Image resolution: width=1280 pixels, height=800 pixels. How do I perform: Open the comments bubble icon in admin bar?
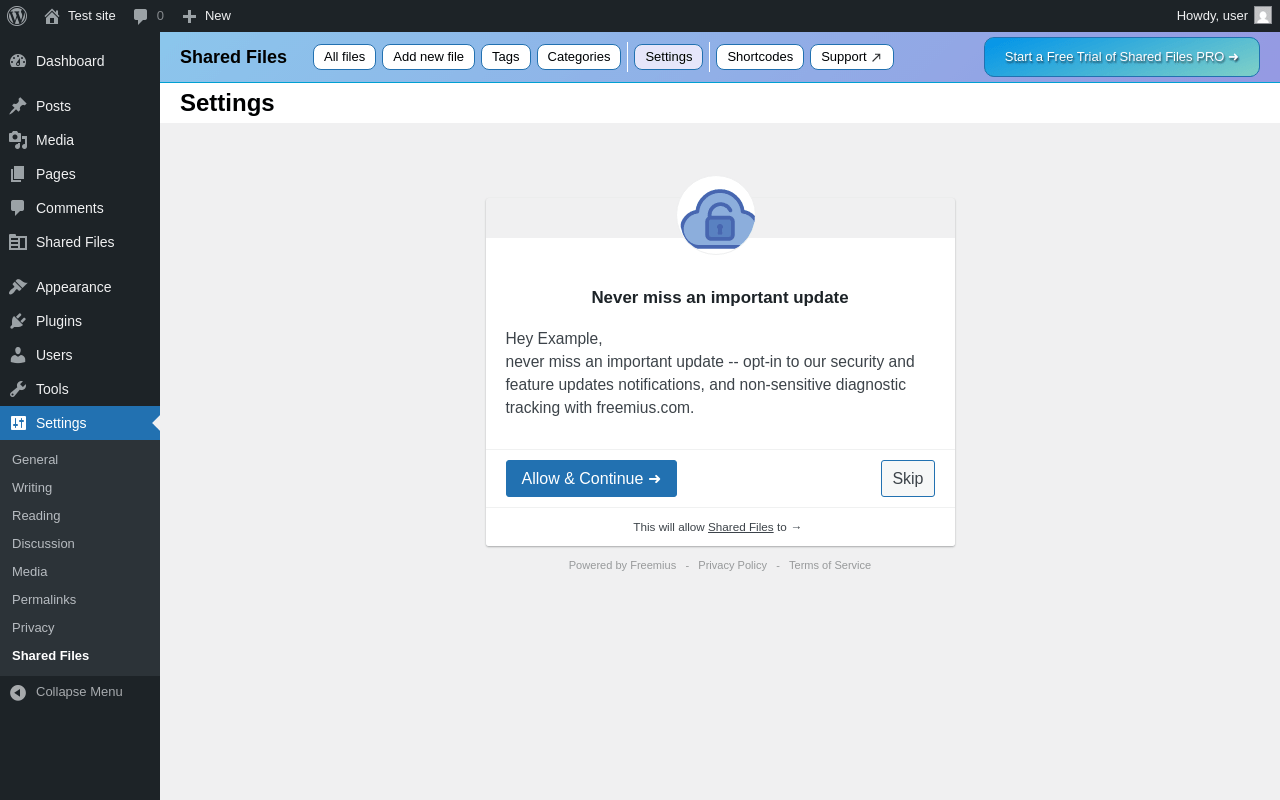tap(141, 16)
